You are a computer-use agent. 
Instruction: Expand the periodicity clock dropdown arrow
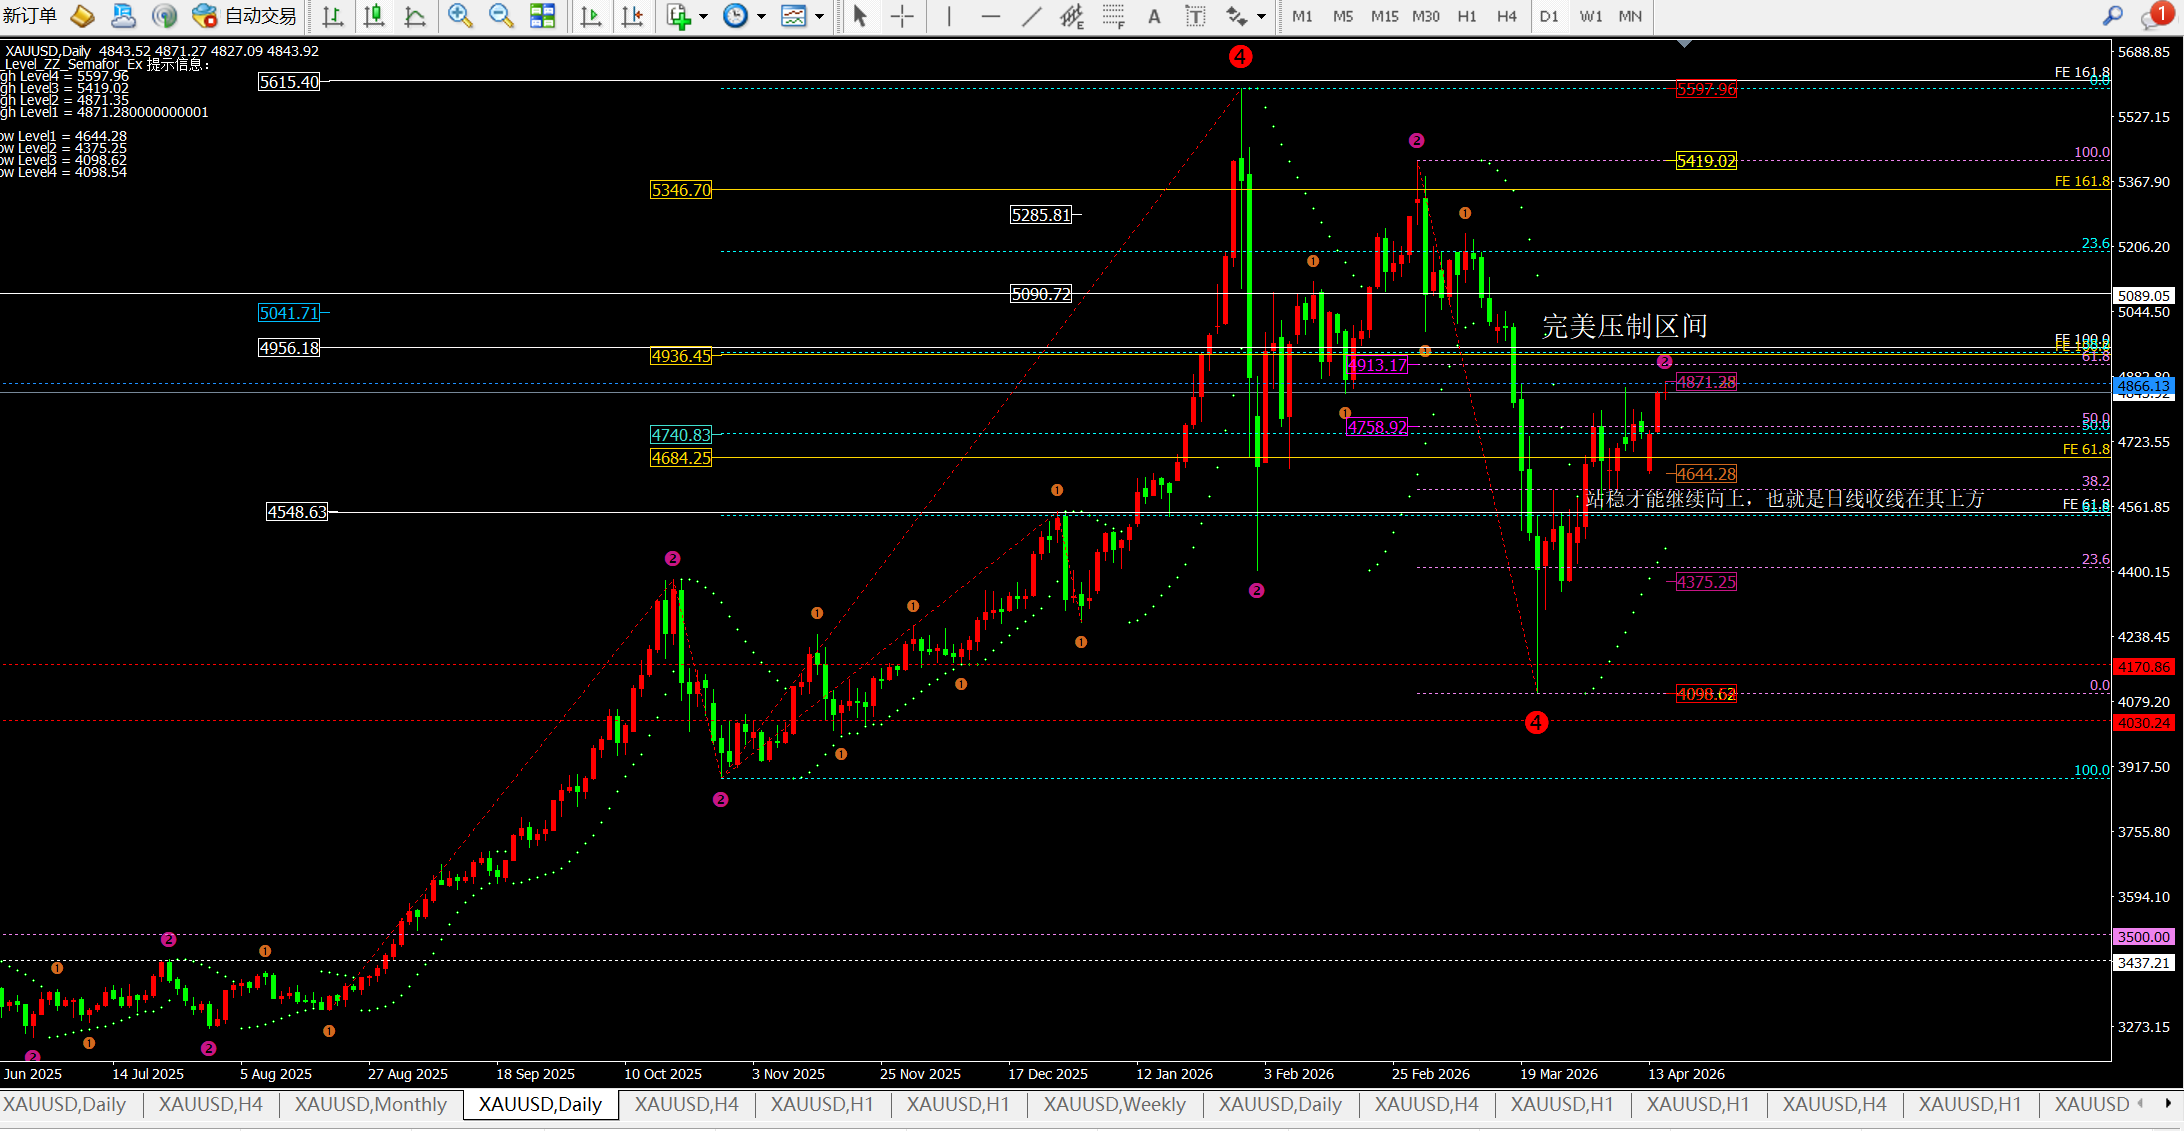click(762, 17)
